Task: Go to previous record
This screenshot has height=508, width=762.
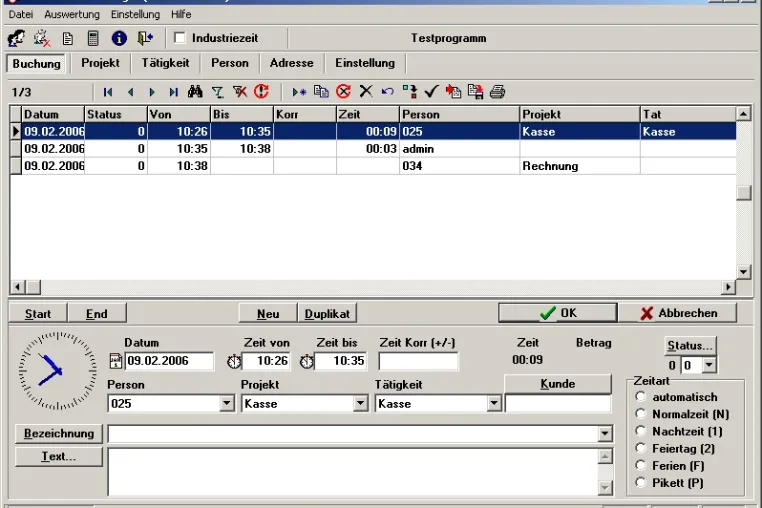Action: point(130,92)
